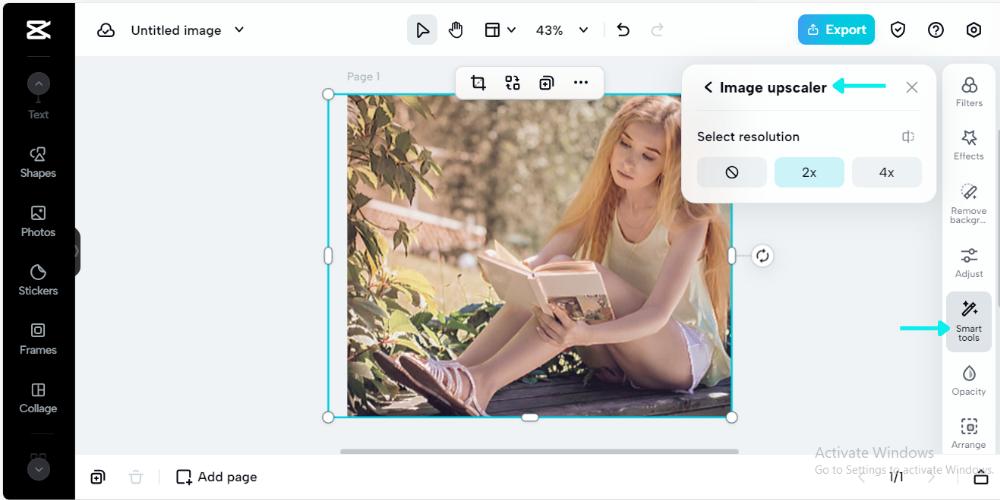Open the Collage panel
The height and width of the screenshot is (500, 1000).
38,398
